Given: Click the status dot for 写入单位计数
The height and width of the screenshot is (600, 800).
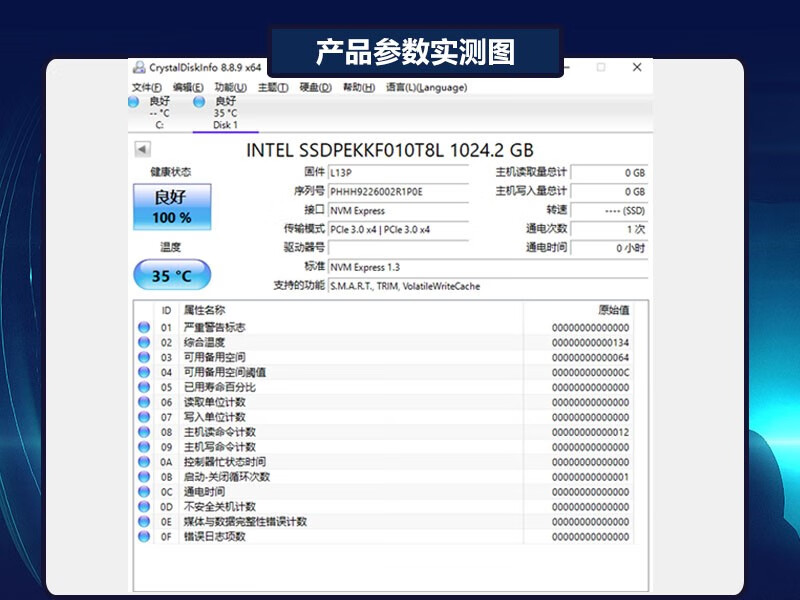Looking at the screenshot, I should click(x=144, y=417).
